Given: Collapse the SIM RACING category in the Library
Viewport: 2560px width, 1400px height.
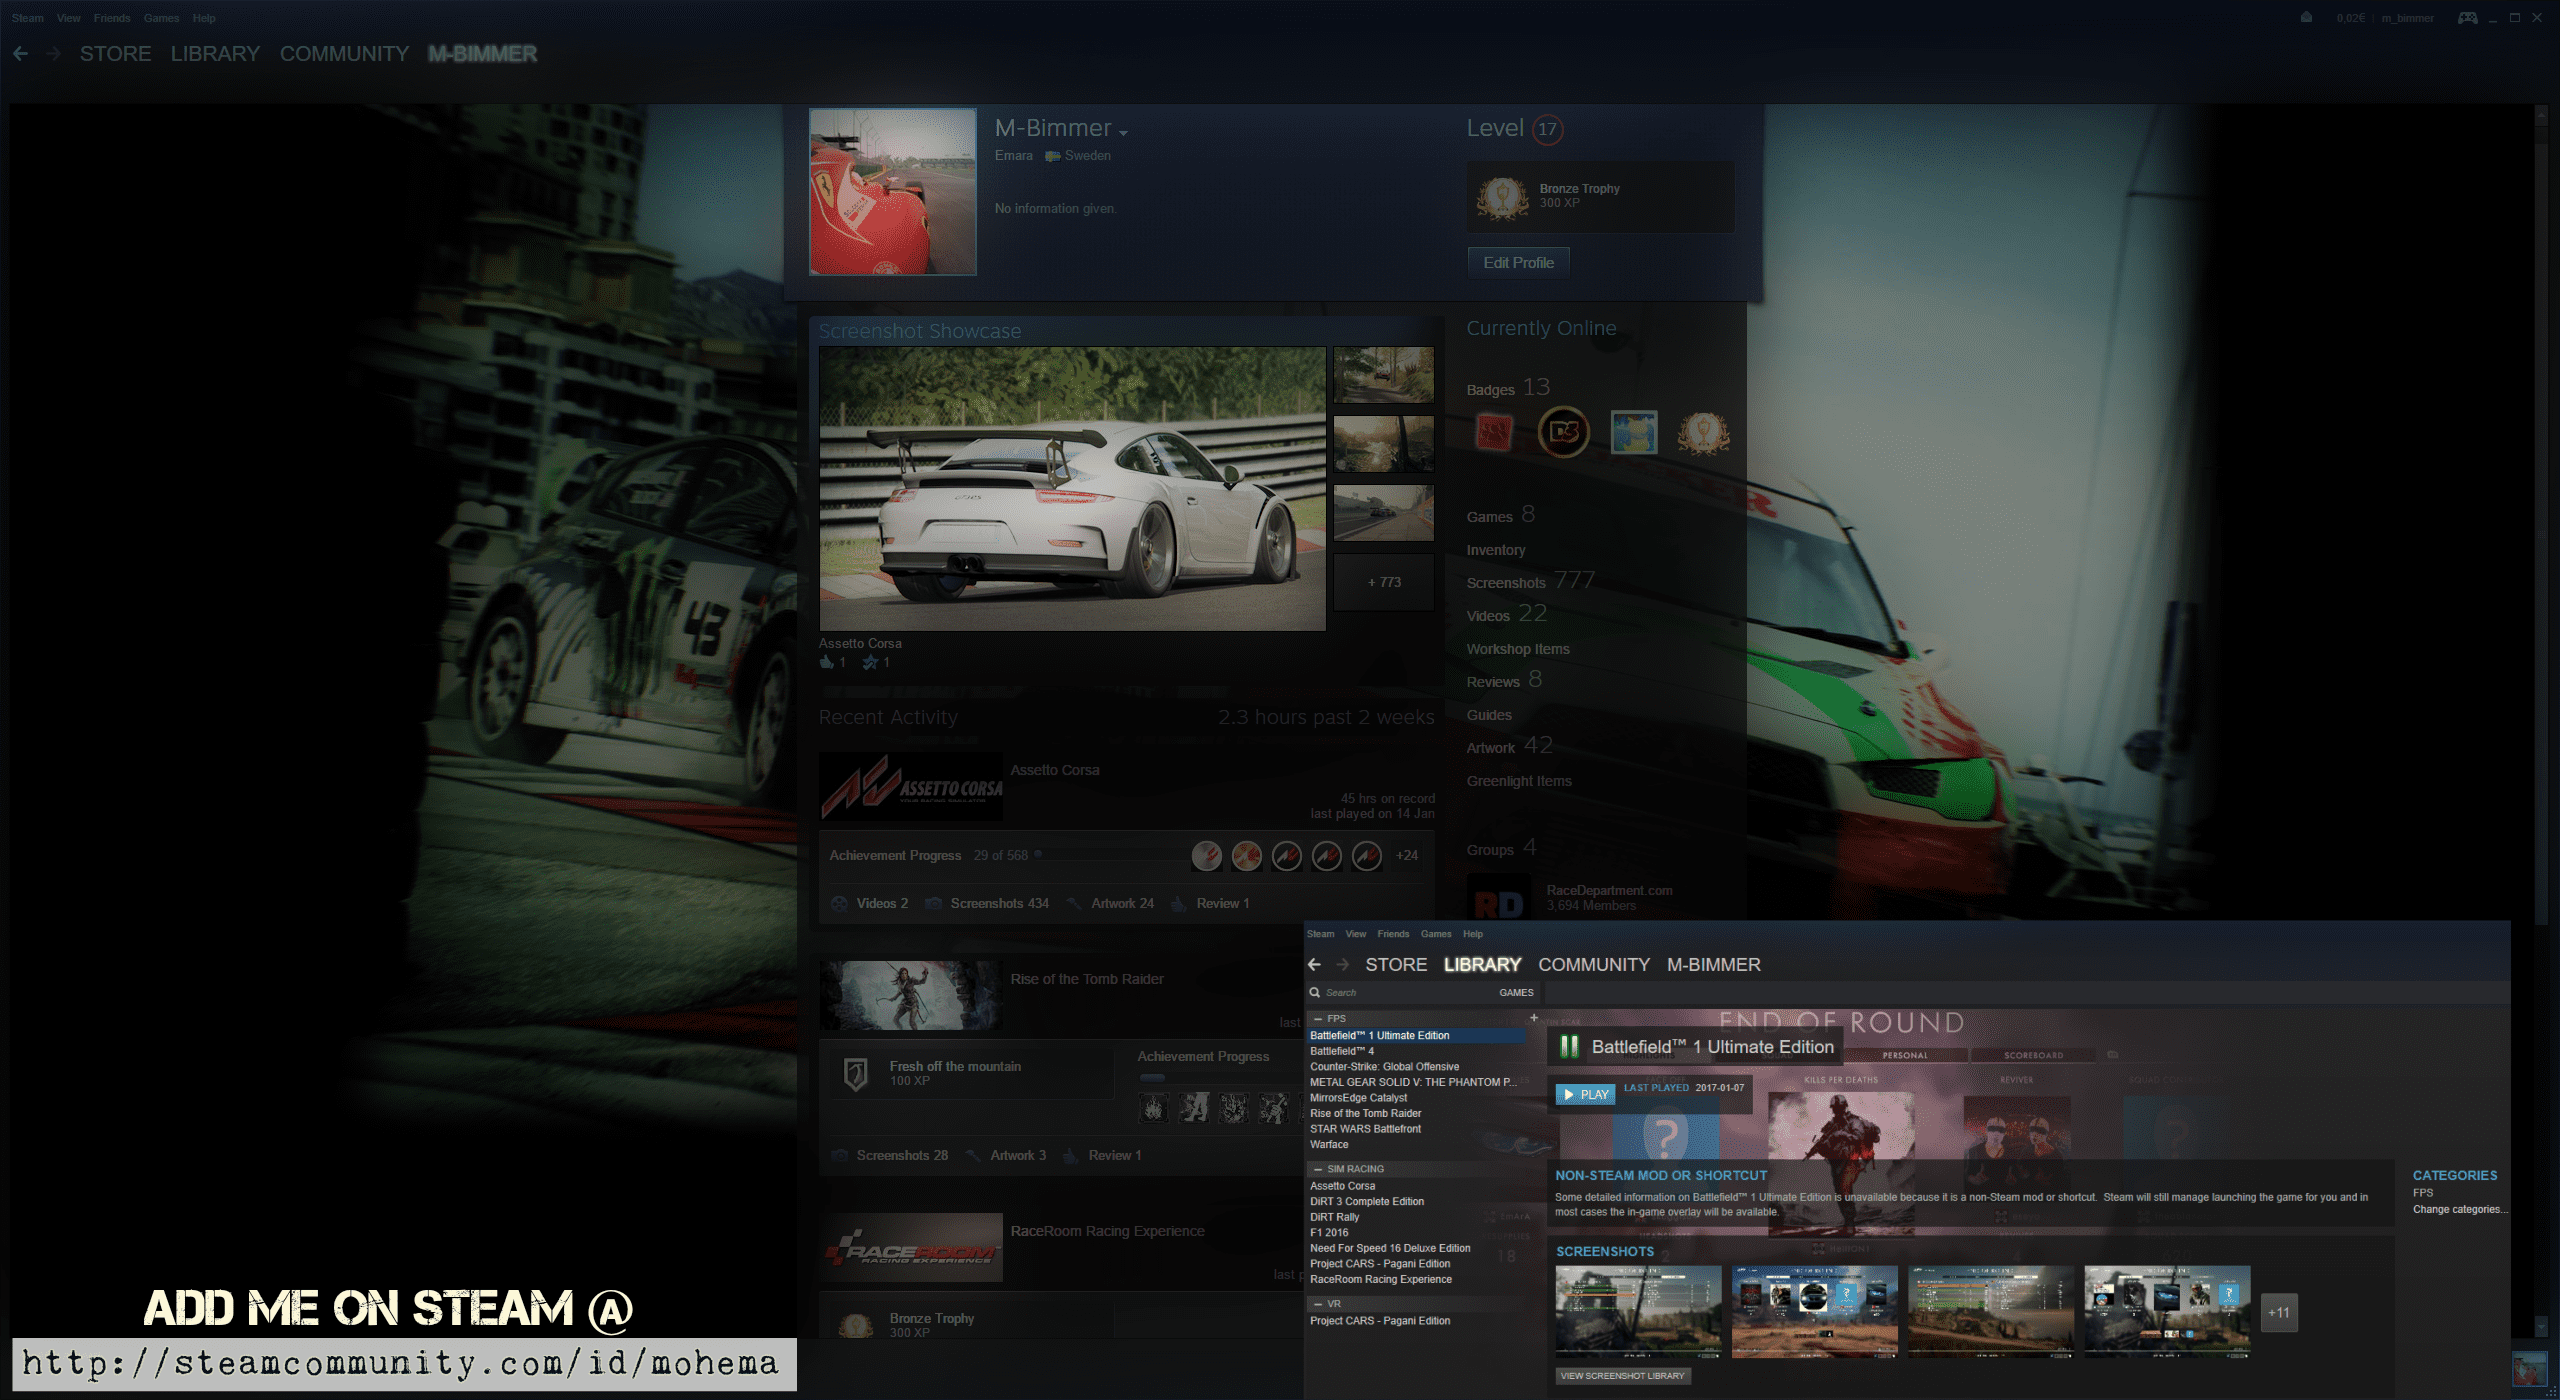Looking at the screenshot, I should coord(1318,1169).
